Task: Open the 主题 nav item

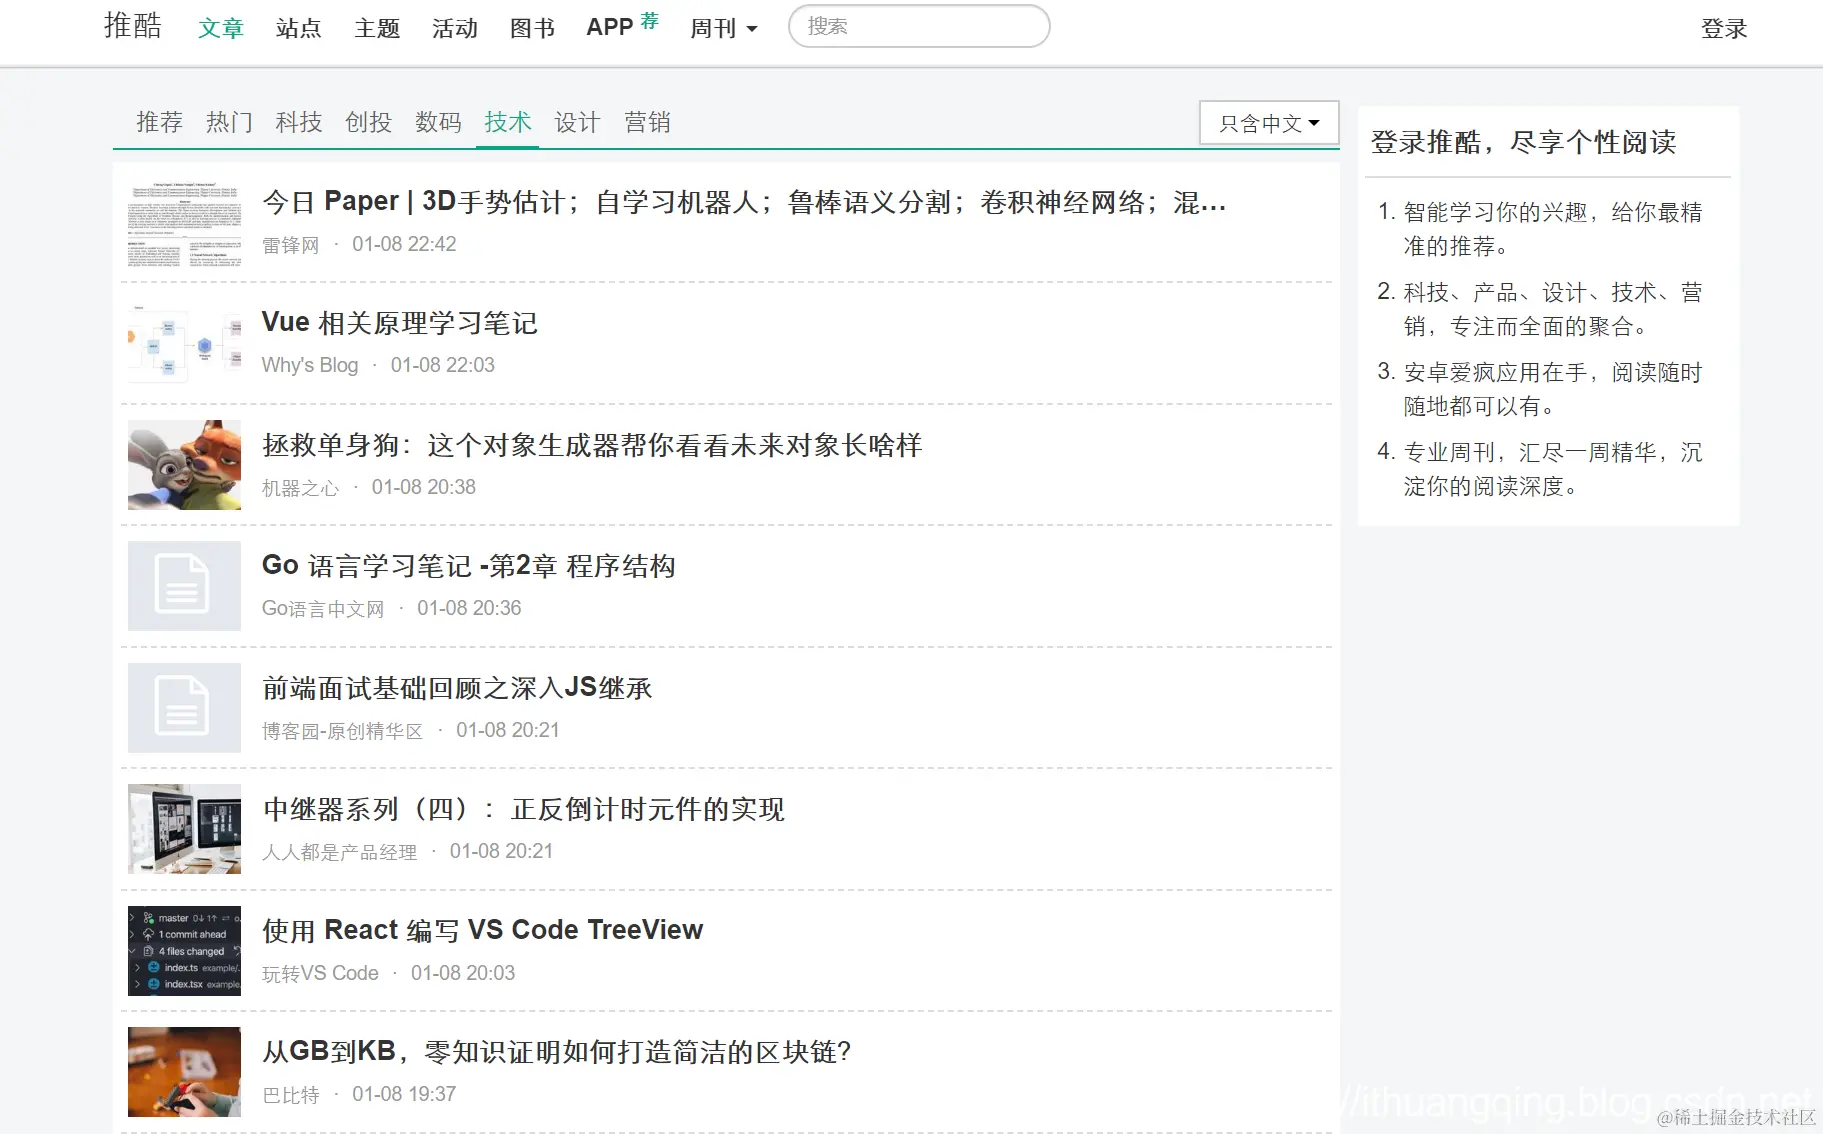Action: [377, 28]
